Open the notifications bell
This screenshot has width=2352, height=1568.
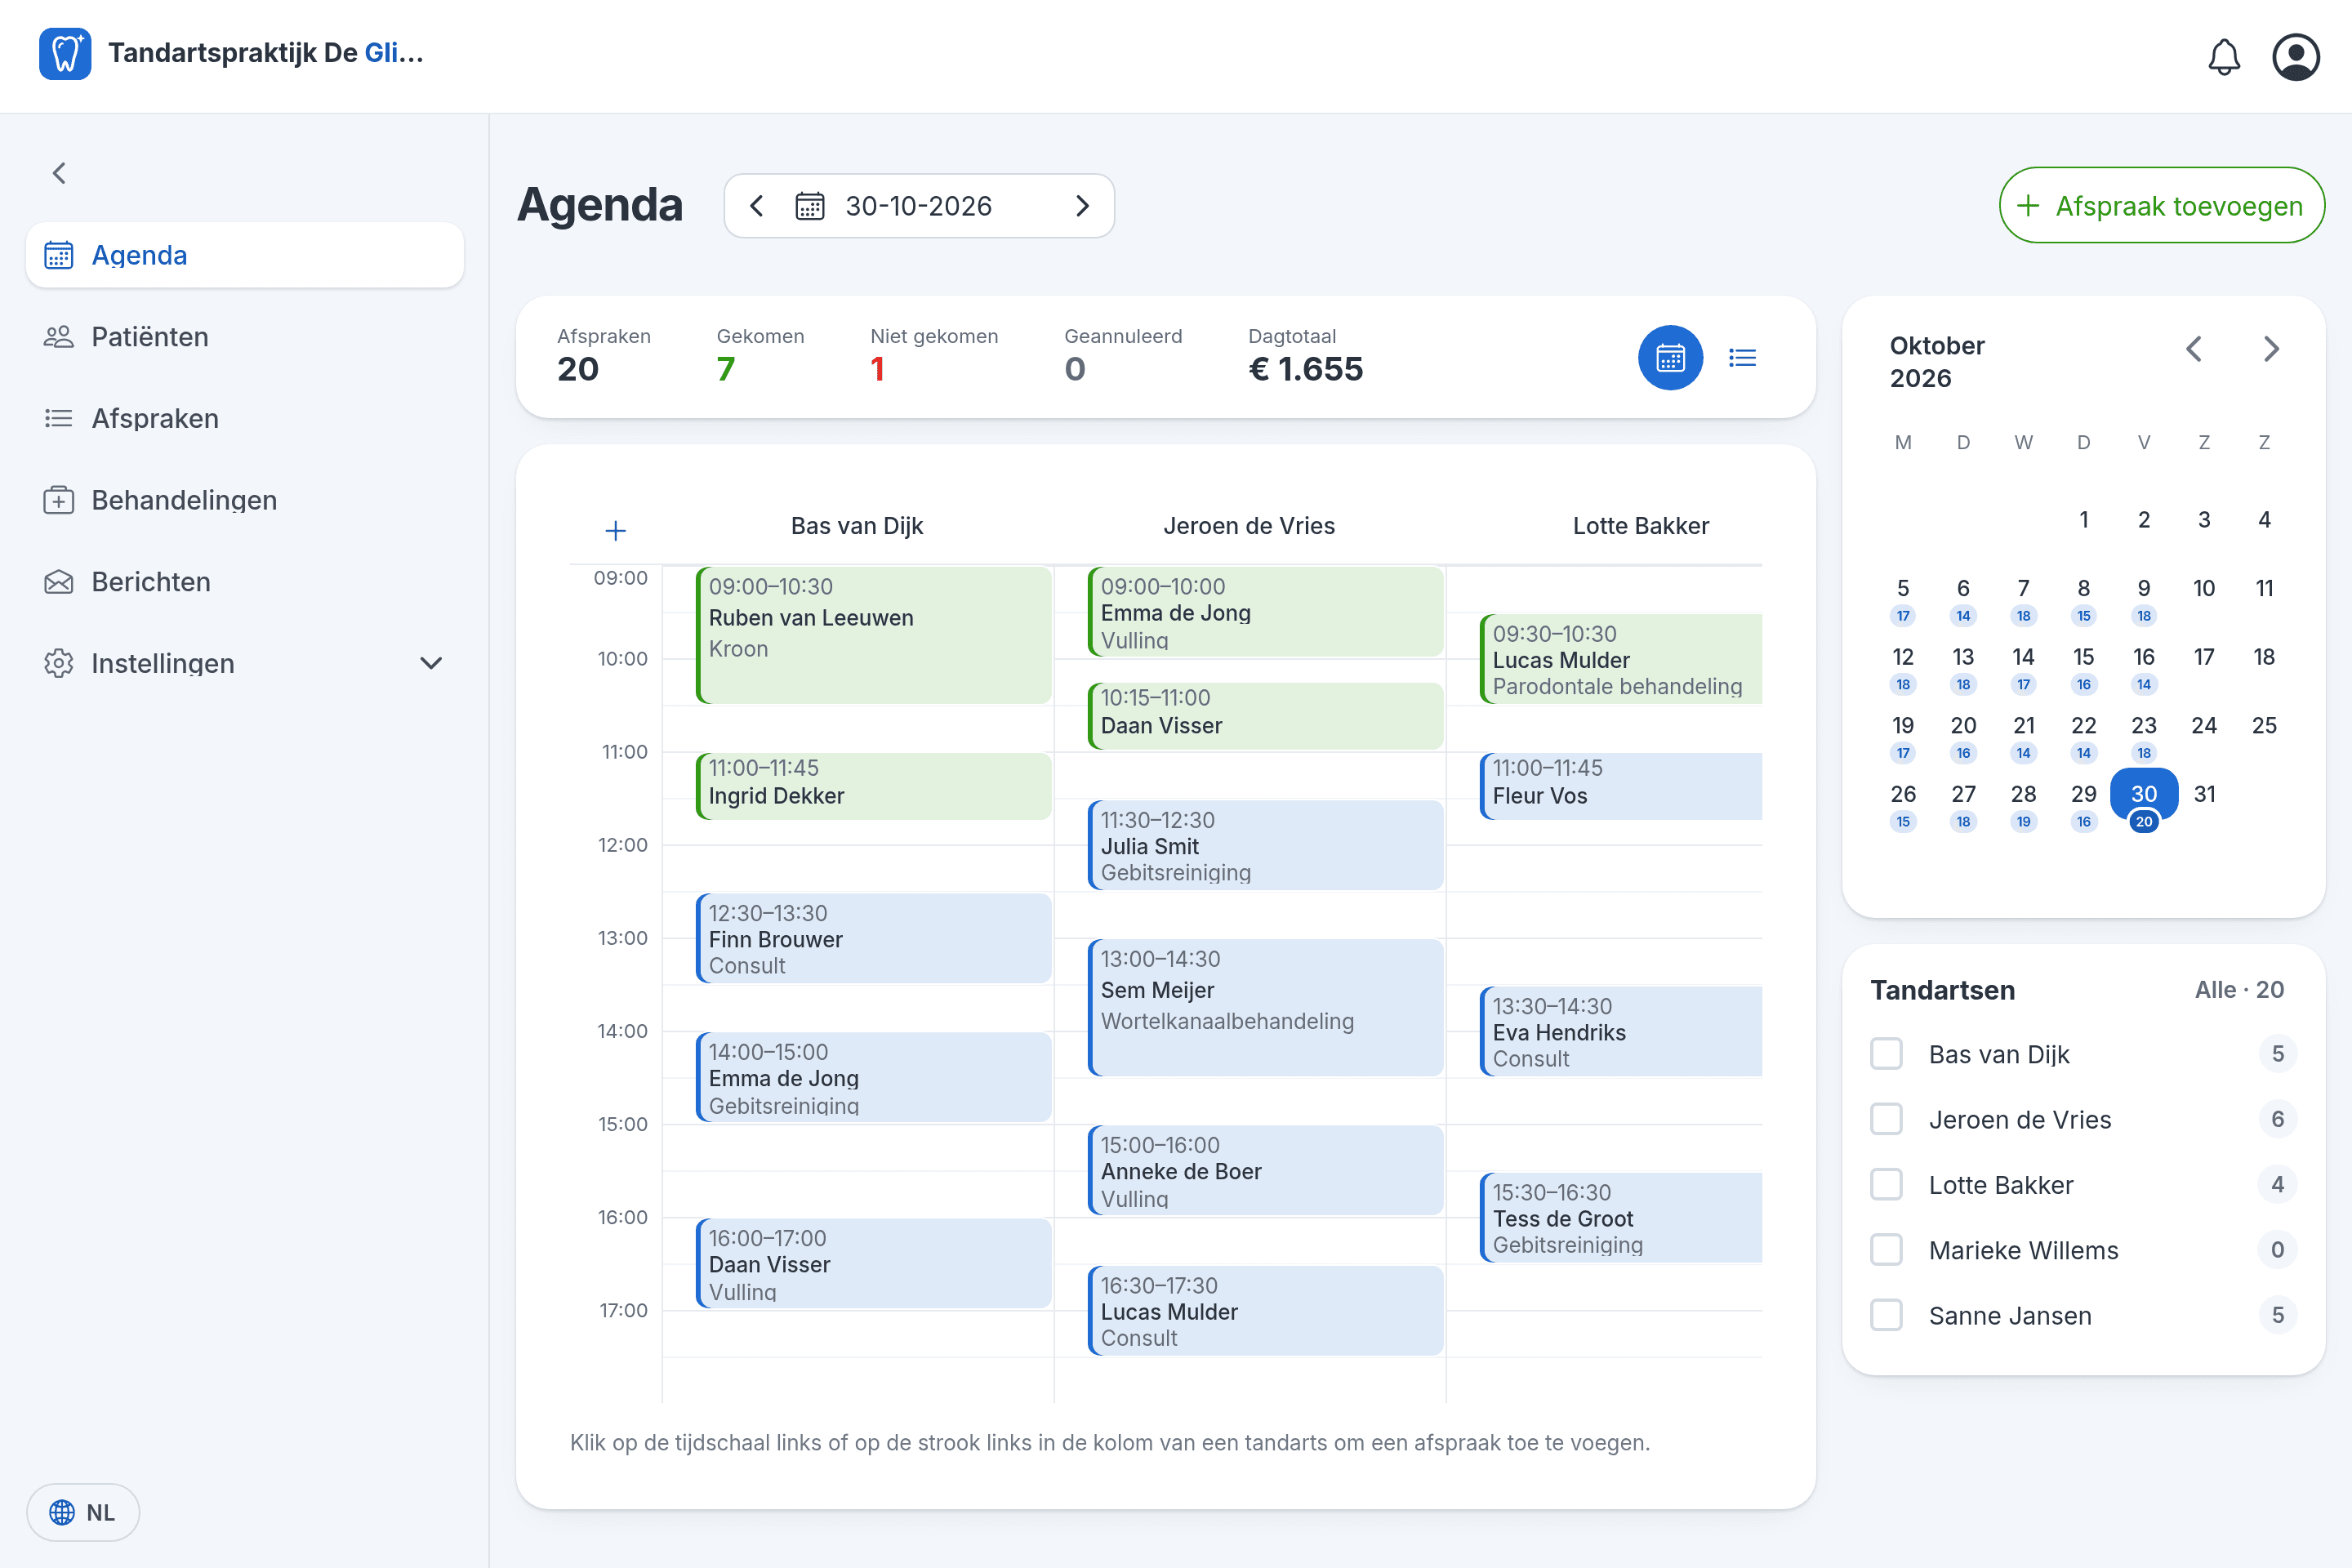(x=2223, y=57)
